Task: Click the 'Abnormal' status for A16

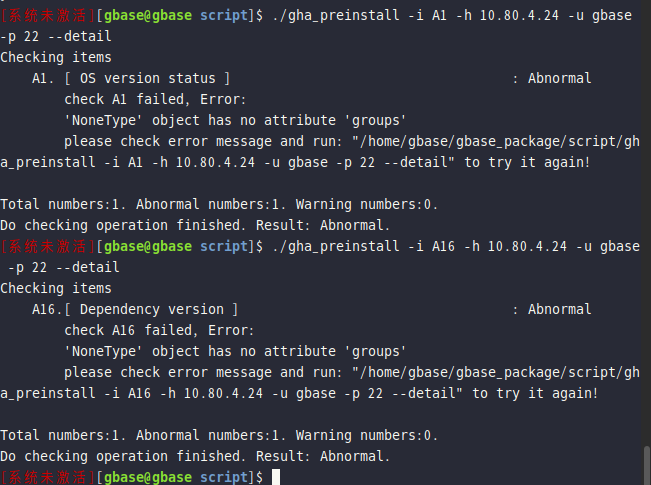Action: 559,309
